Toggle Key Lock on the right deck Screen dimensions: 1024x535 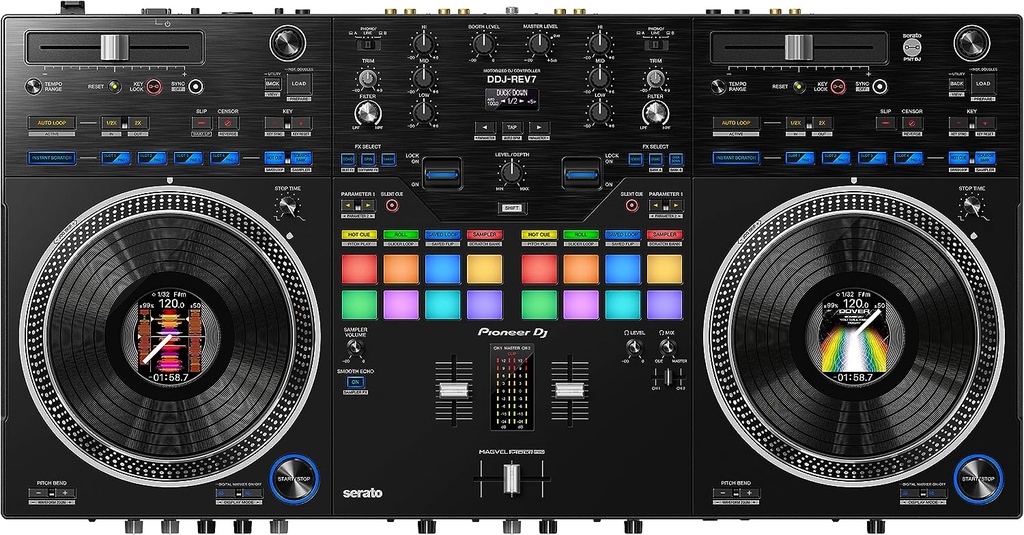[838, 86]
